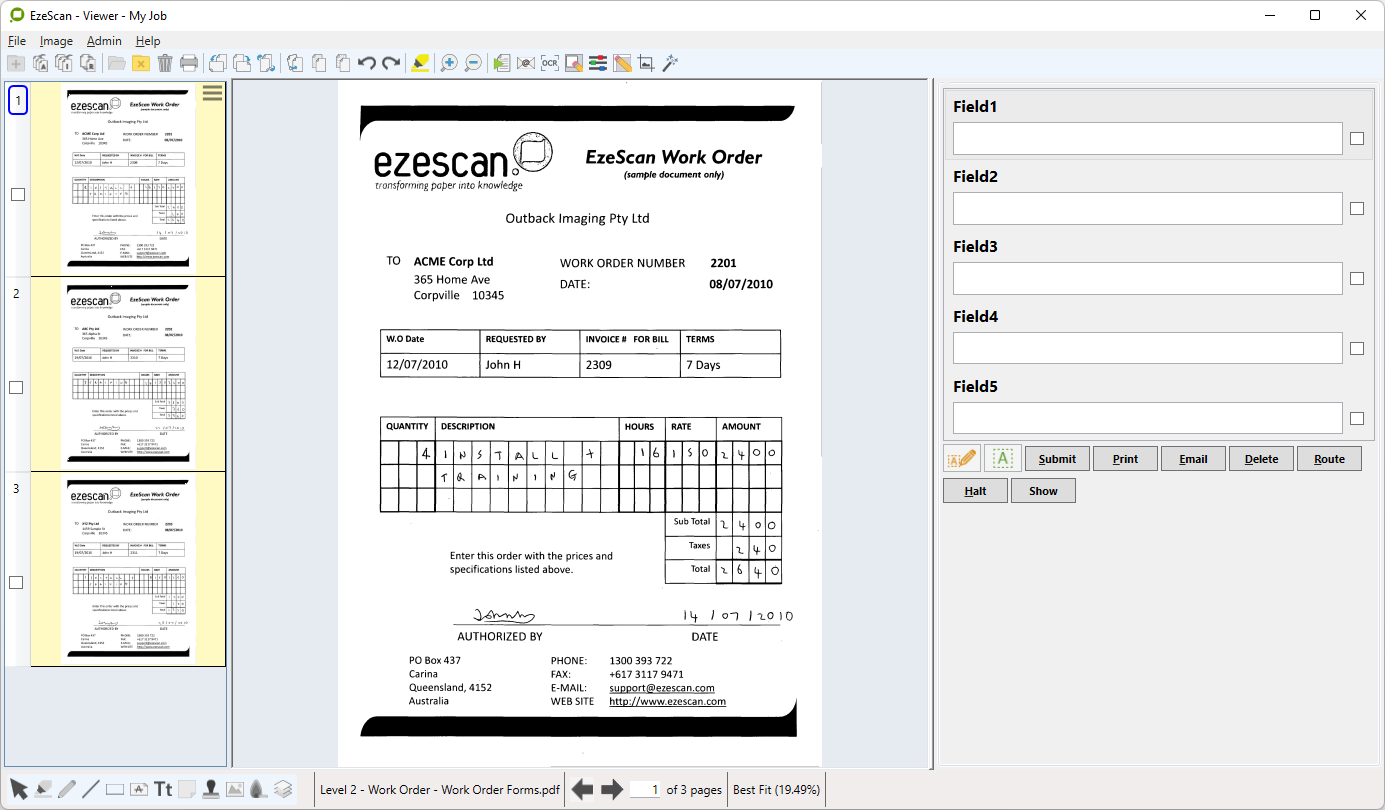Click into the Field2 text box

(1147, 209)
